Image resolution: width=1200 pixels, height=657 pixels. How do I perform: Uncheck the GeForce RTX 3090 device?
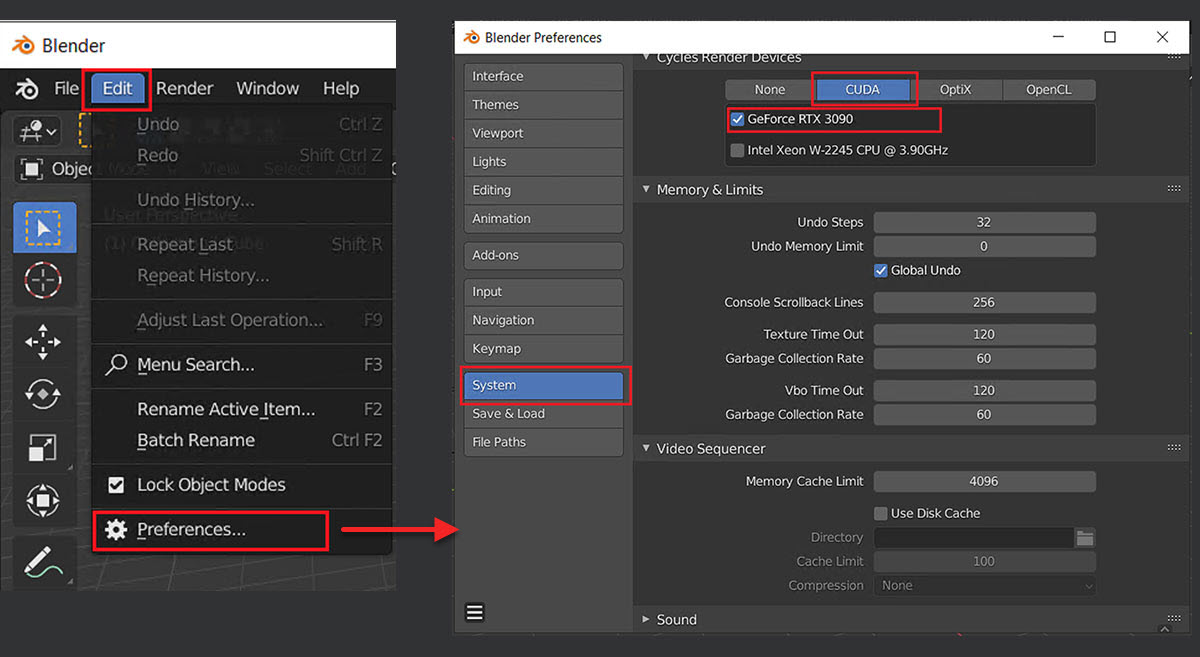pos(738,119)
